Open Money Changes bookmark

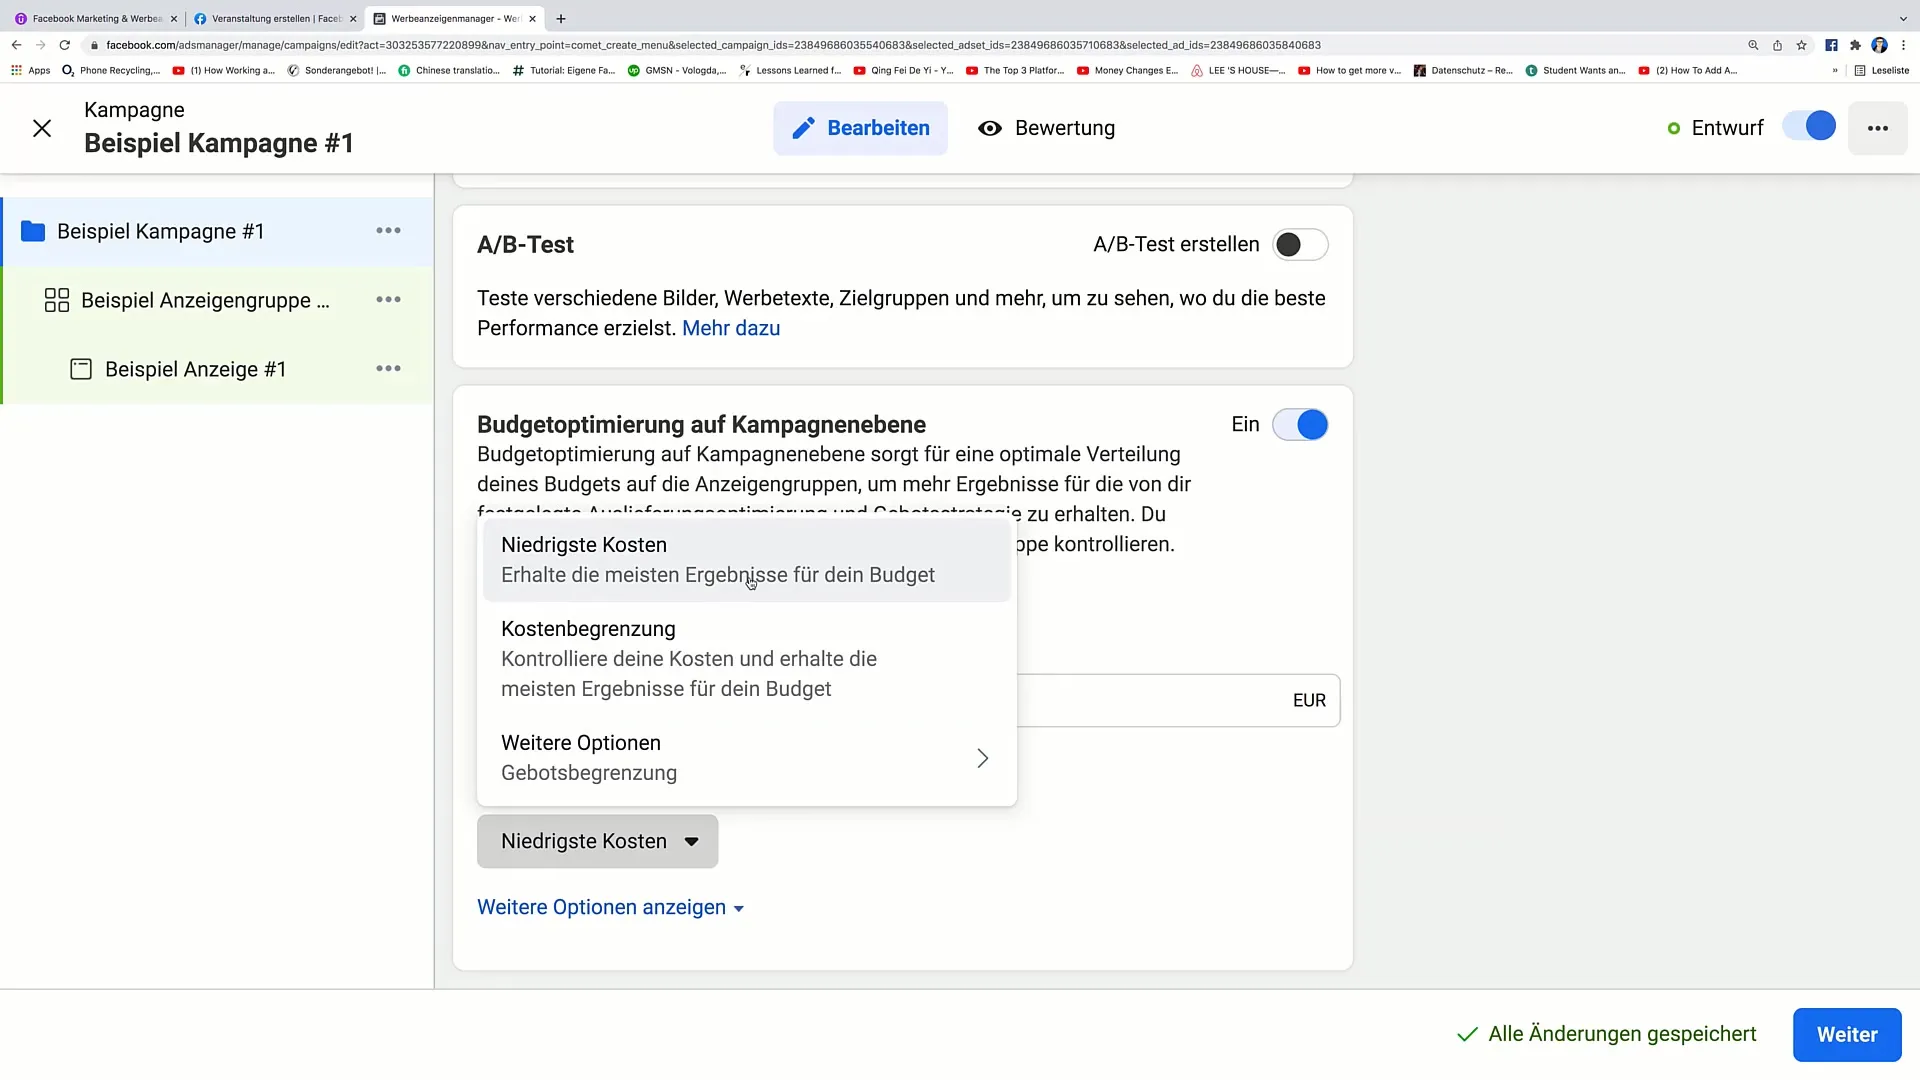[1128, 70]
